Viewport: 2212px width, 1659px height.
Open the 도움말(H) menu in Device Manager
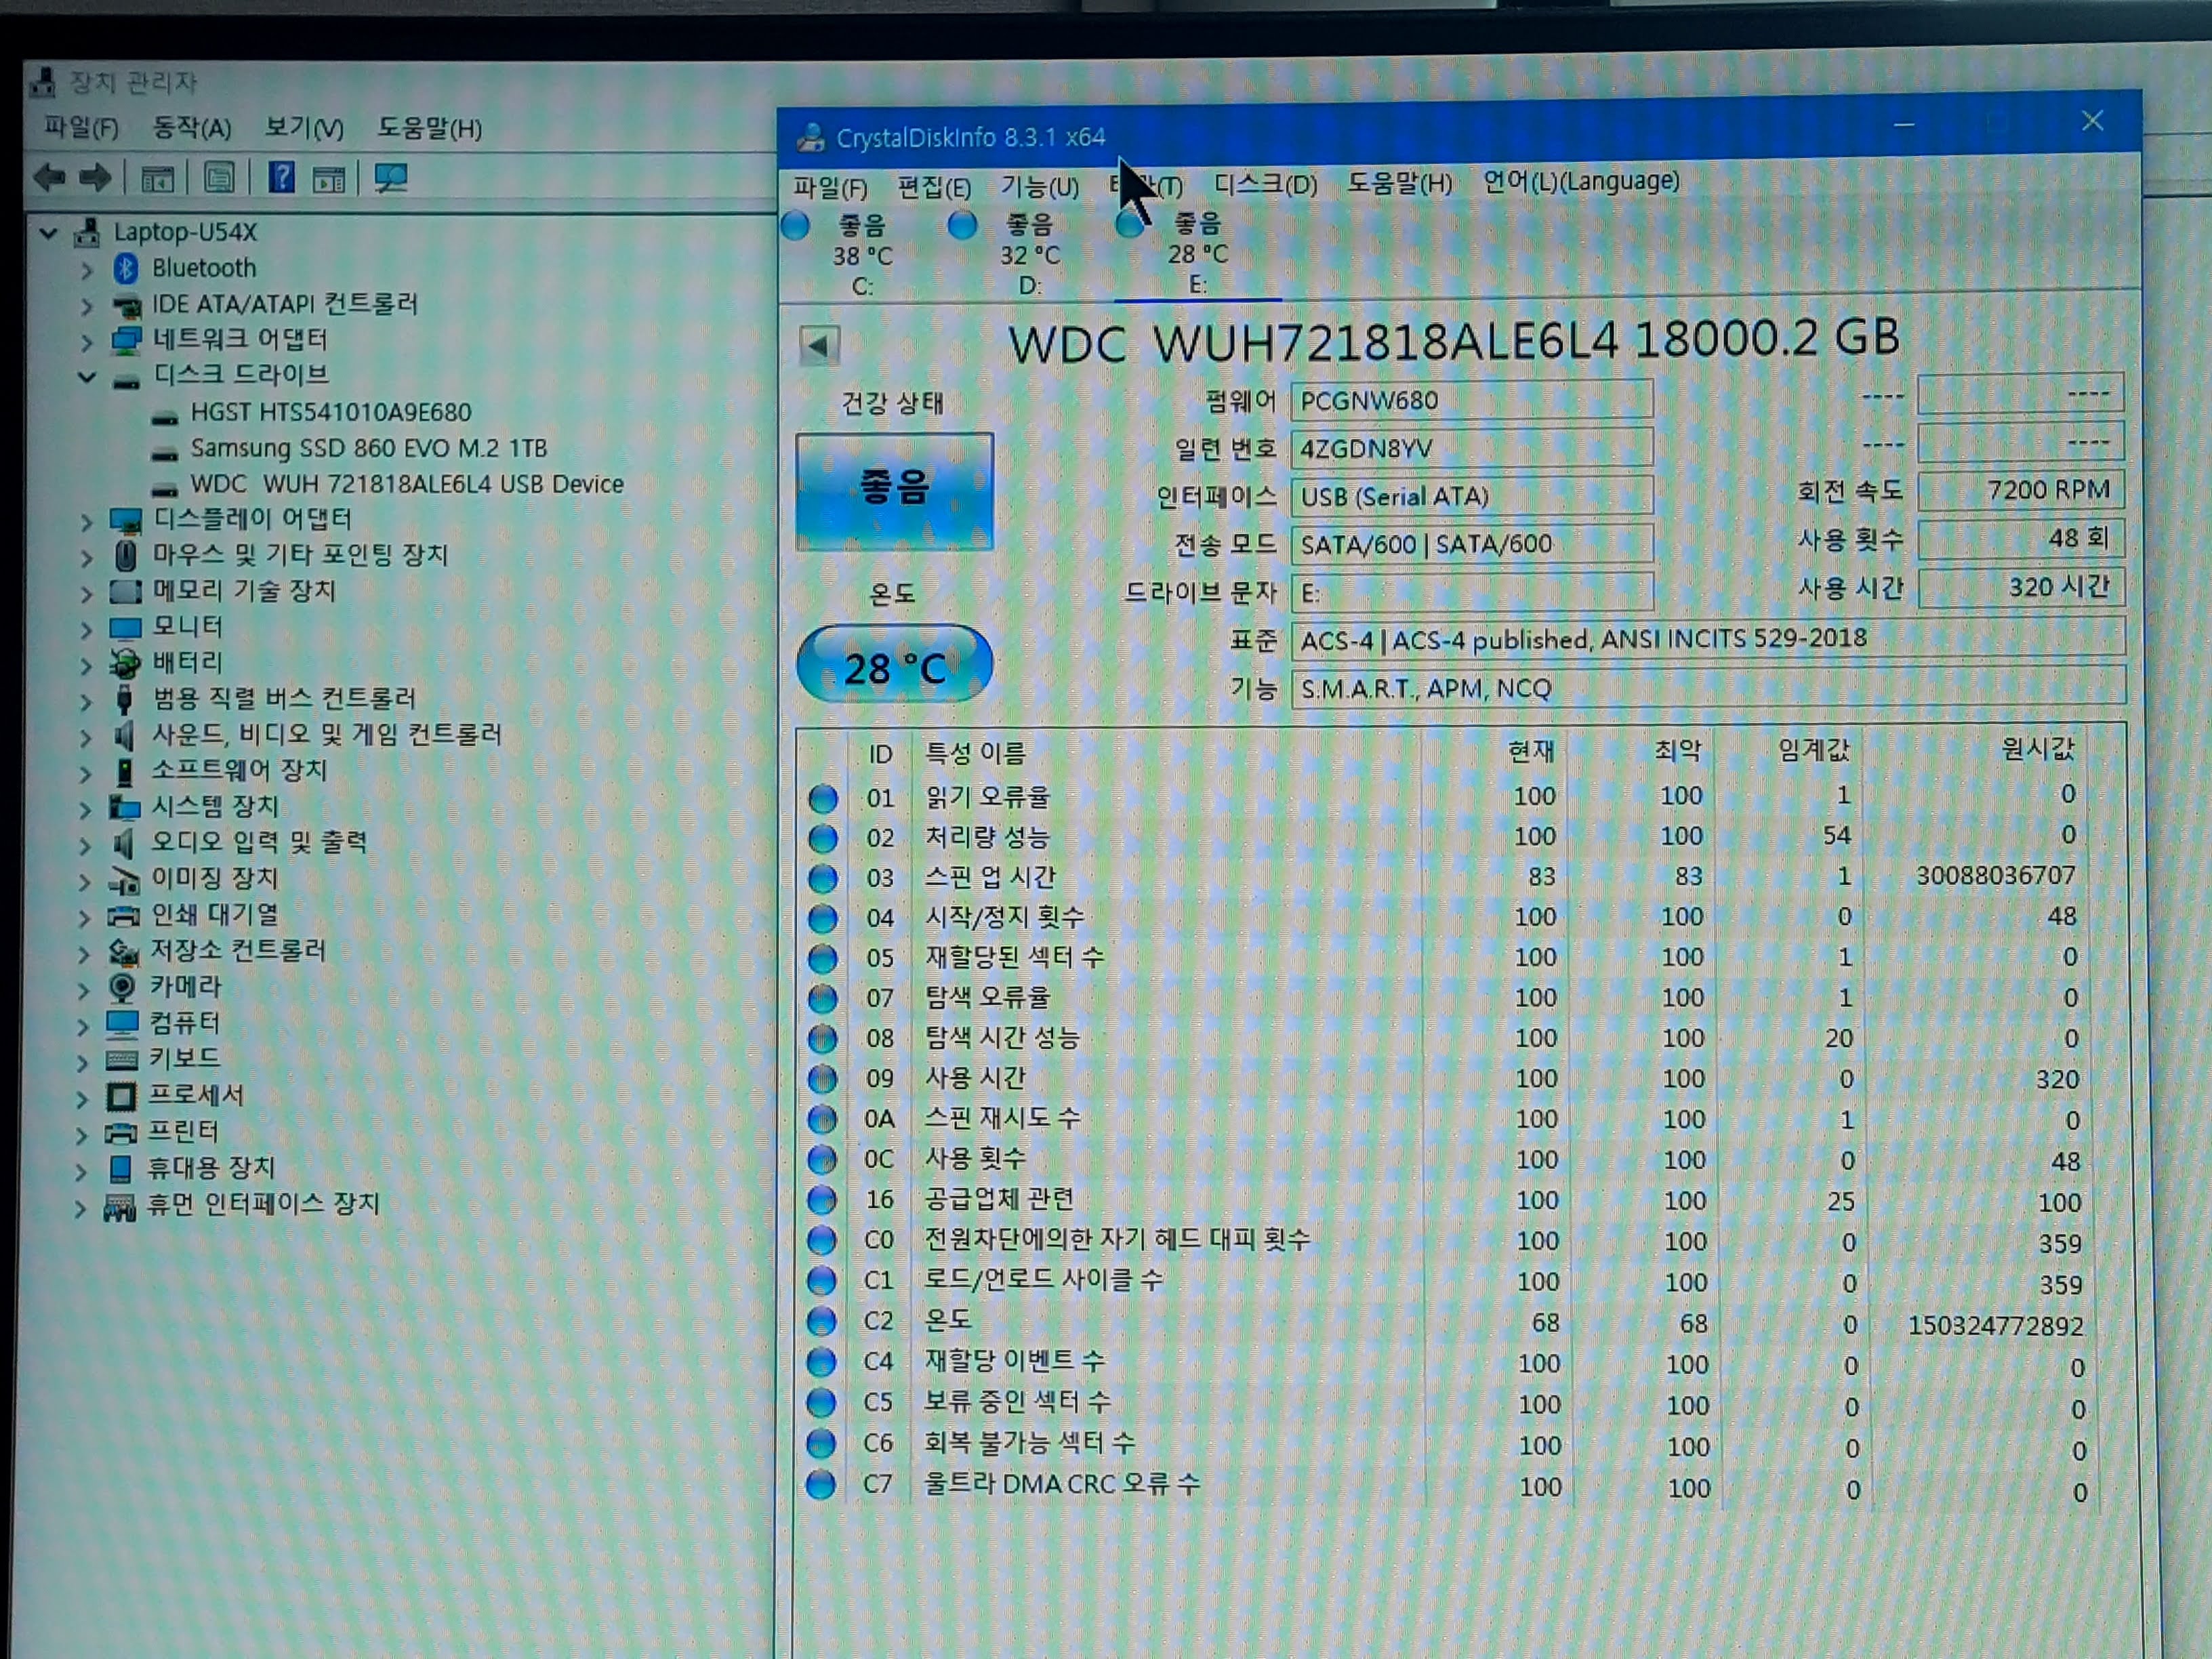click(x=430, y=128)
